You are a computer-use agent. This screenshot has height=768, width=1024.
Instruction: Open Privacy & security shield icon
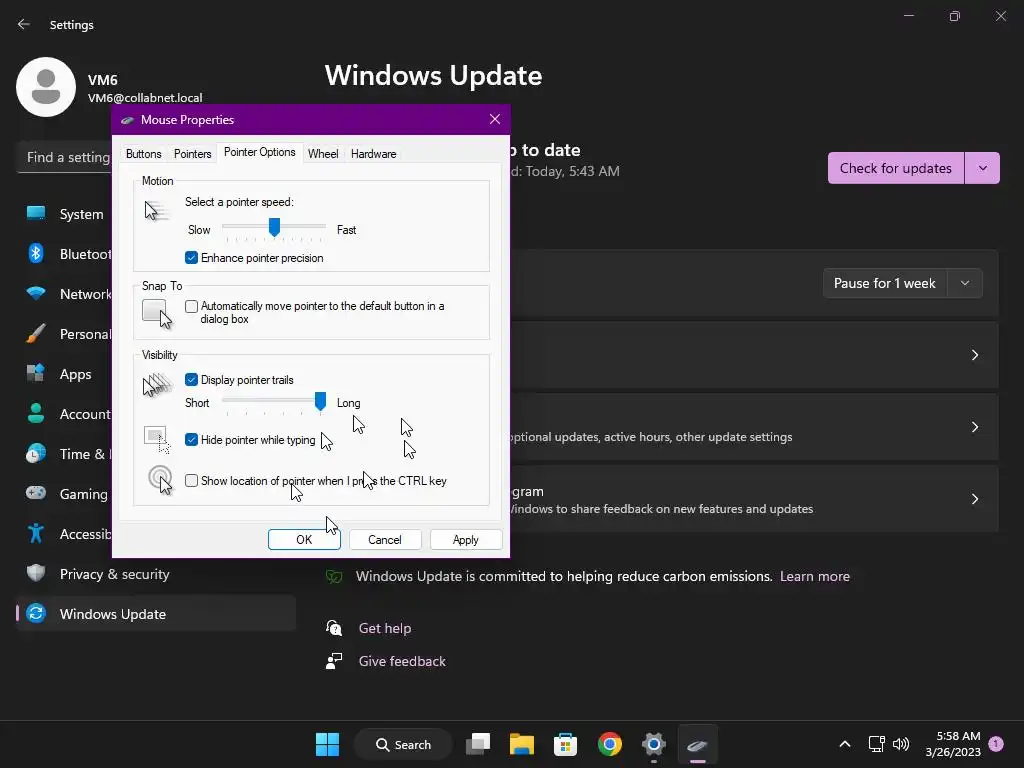(36, 573)
